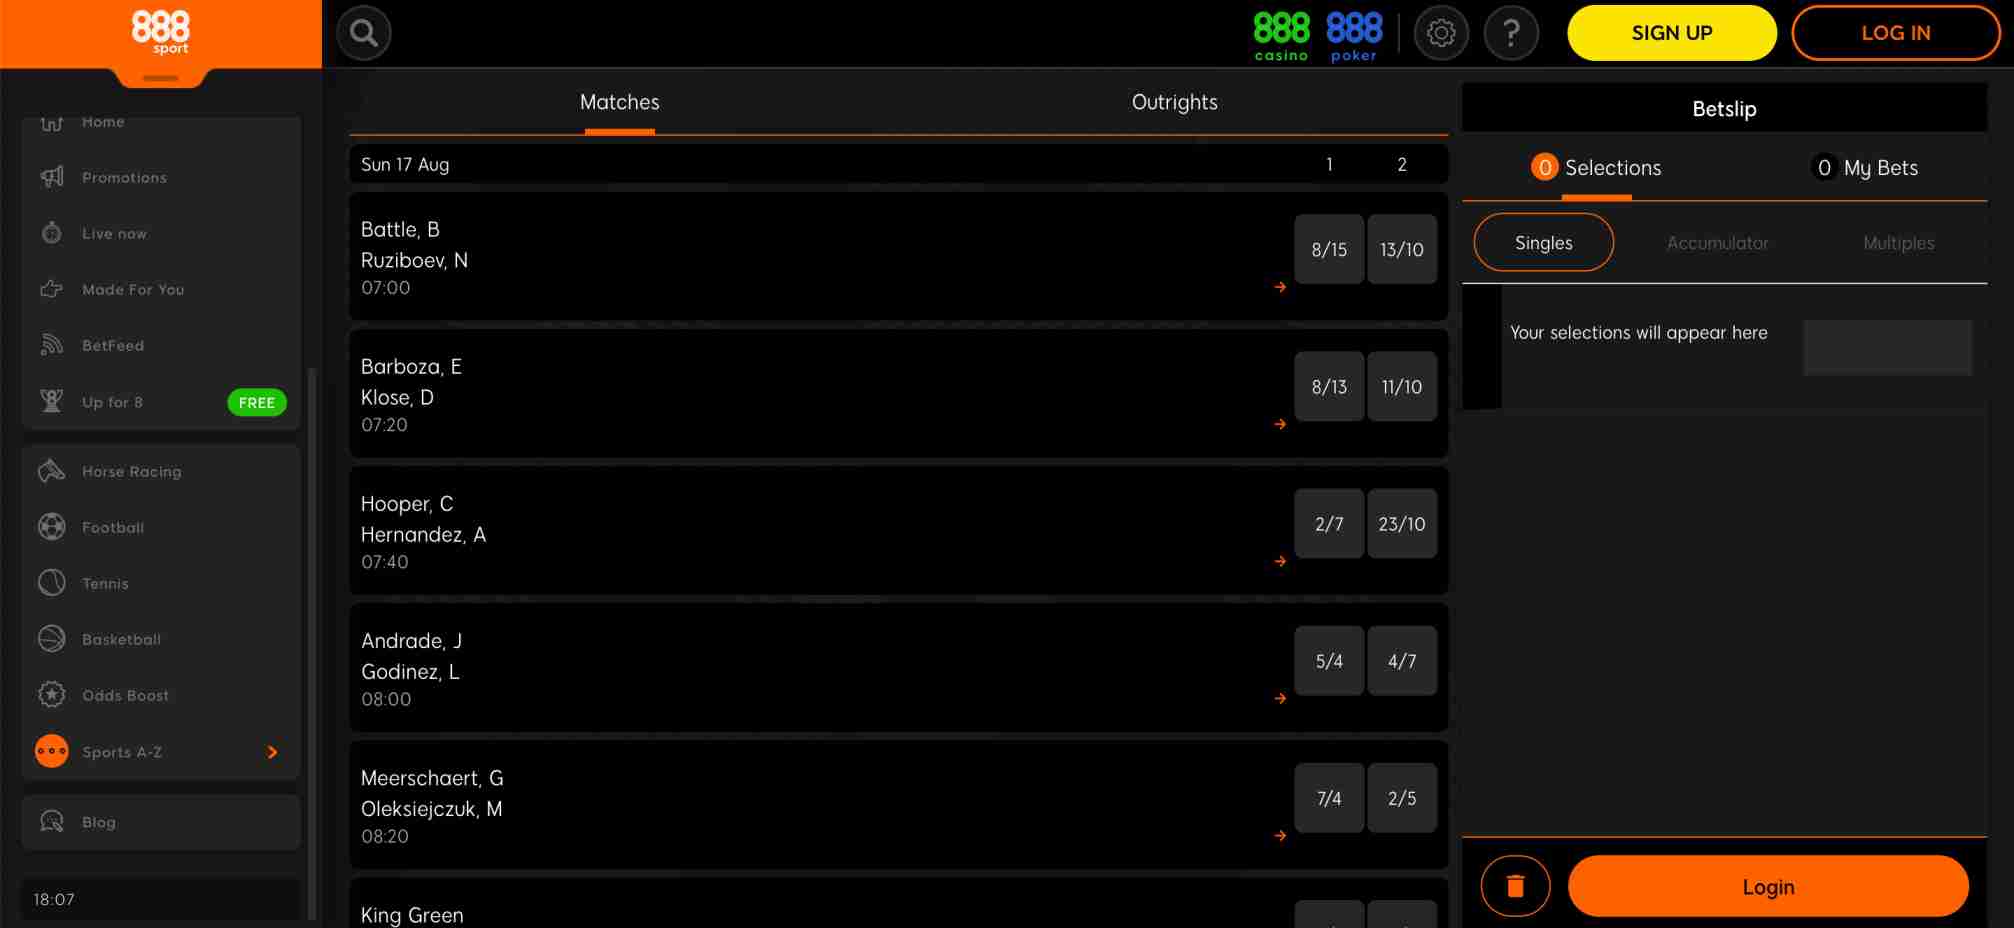Click the Made For You thumbs icon
Screen dimensions: 2014x928
point(52,289)
